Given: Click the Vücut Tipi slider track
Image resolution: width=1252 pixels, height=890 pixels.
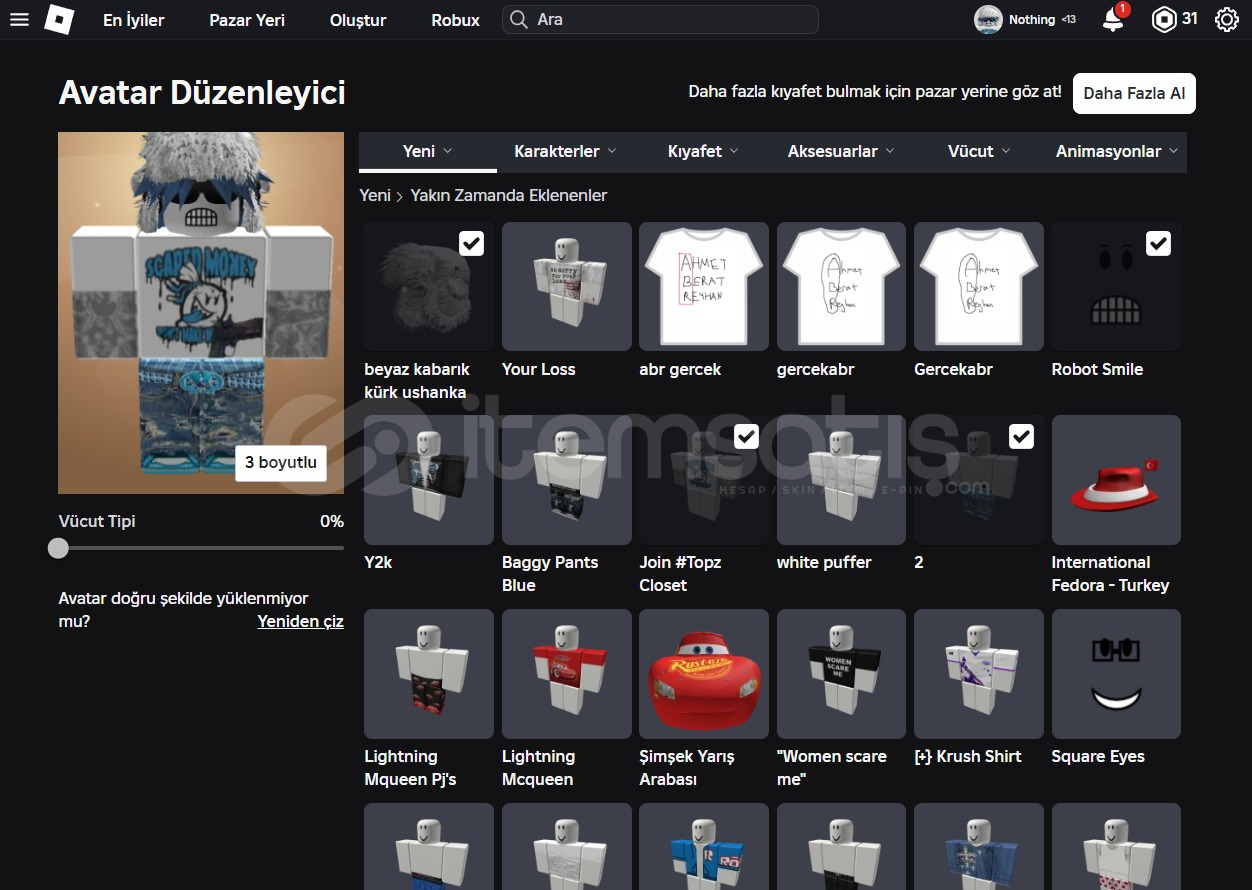Looking at the screenshot, I should [201, 548].
